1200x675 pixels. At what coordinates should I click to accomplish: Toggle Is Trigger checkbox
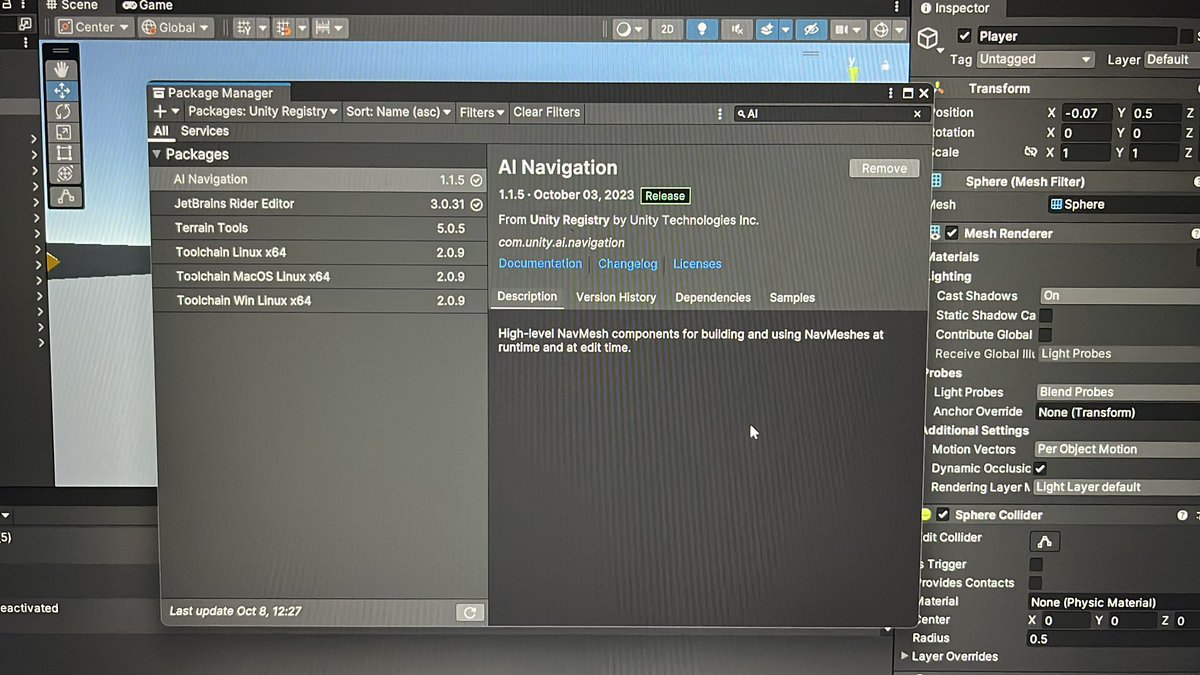(x=1036, y=564)
